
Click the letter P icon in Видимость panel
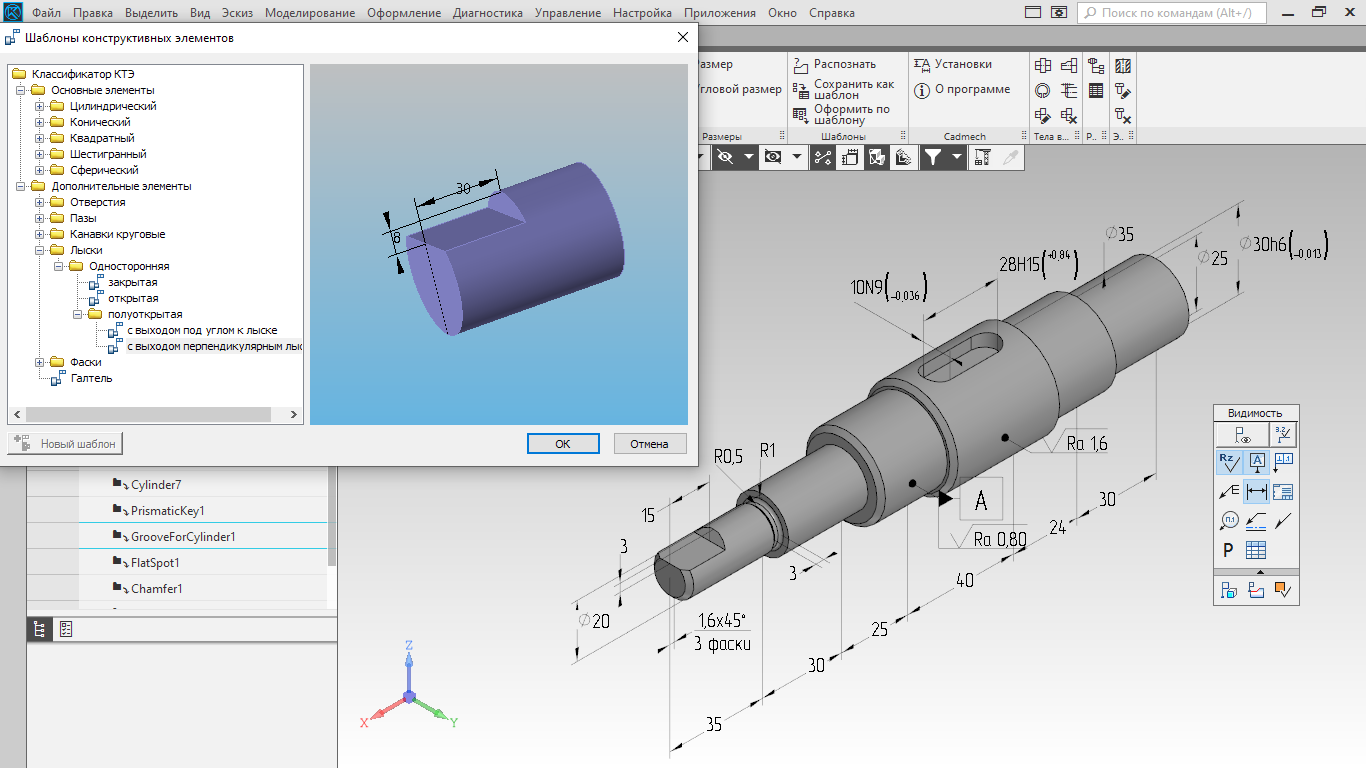tap(1228, 550)
